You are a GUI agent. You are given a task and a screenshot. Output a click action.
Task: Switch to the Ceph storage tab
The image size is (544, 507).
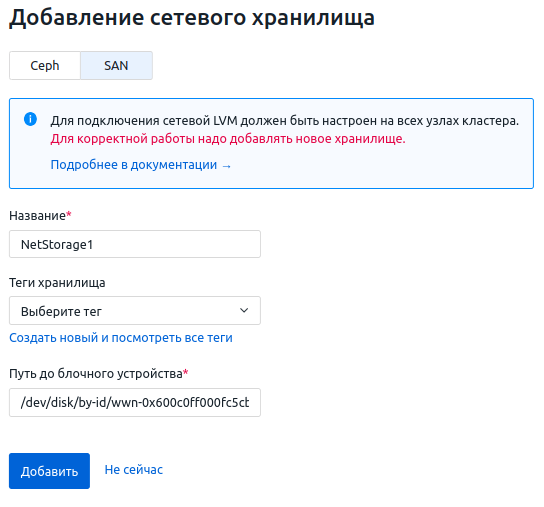click(x=45, y=66)
